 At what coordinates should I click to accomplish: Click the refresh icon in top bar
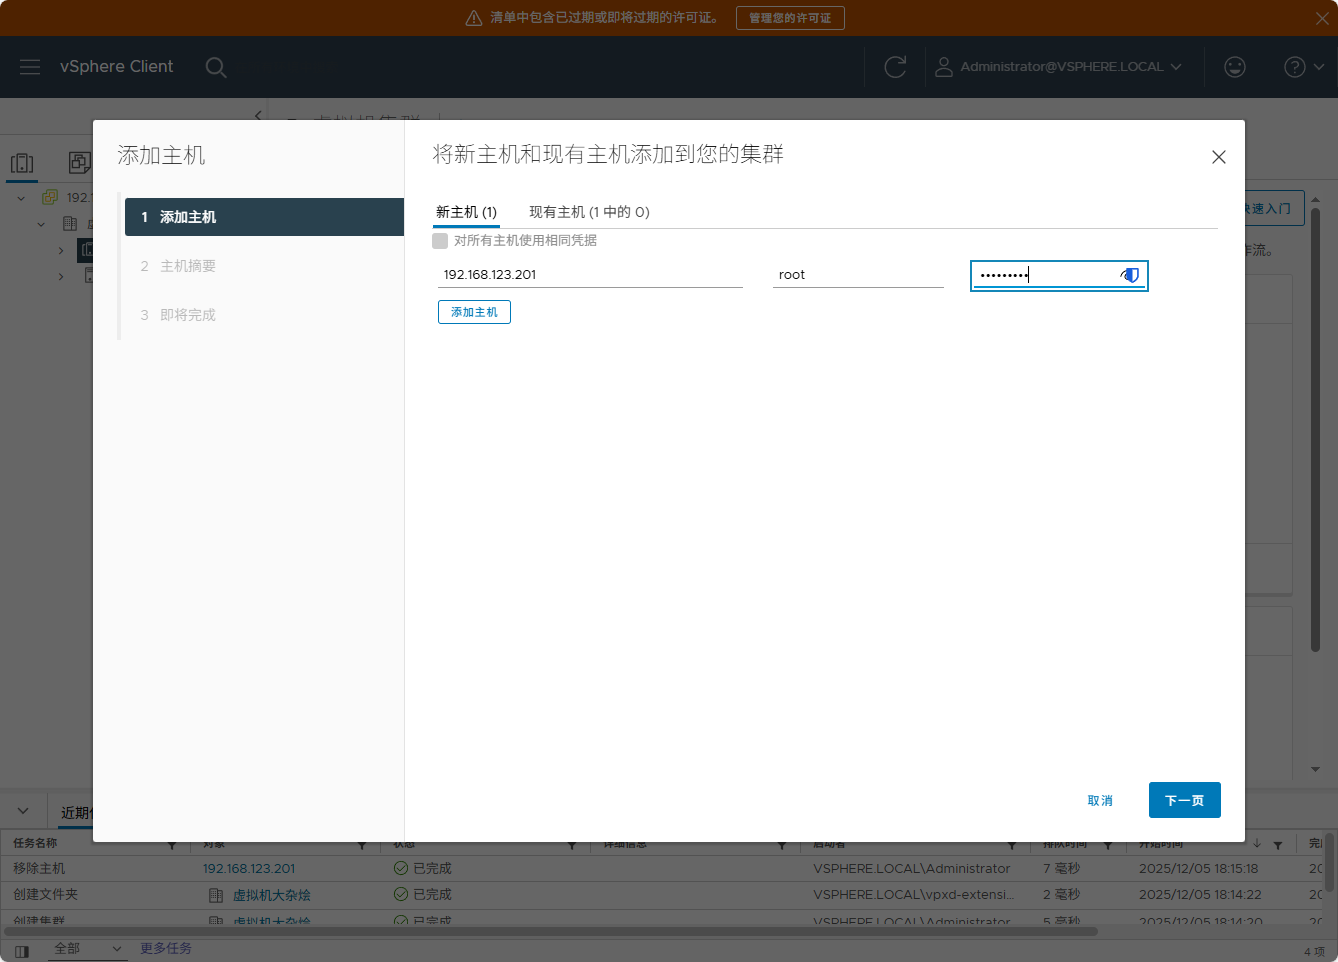click(895, 67)
